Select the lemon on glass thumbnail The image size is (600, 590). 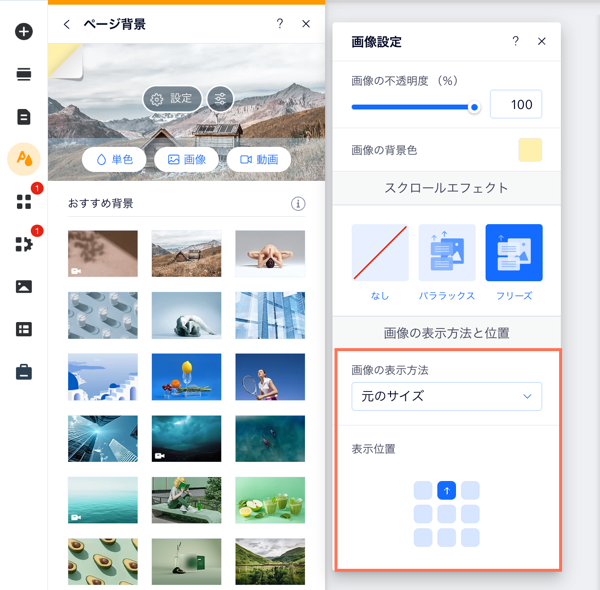point(186,377)
